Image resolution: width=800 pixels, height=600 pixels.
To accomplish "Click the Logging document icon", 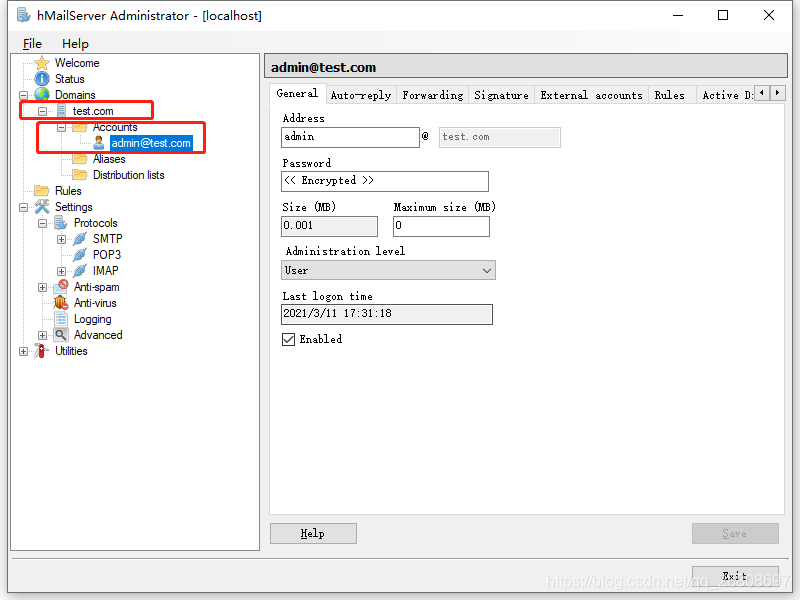I will coord(61,319).
